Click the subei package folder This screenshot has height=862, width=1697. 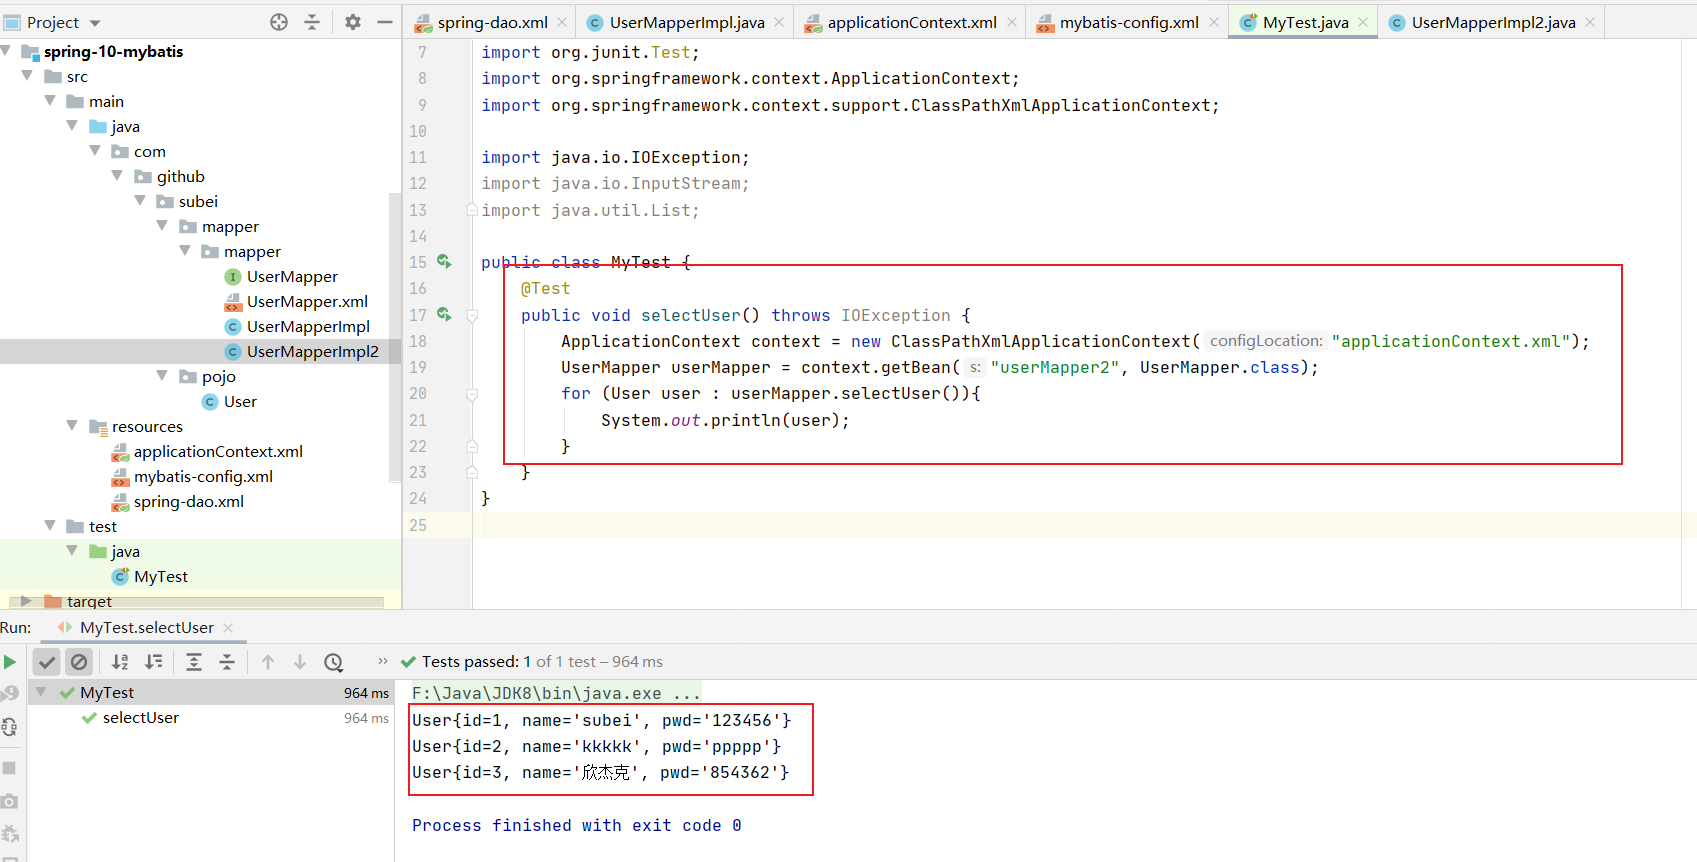[x=187, y=201]
